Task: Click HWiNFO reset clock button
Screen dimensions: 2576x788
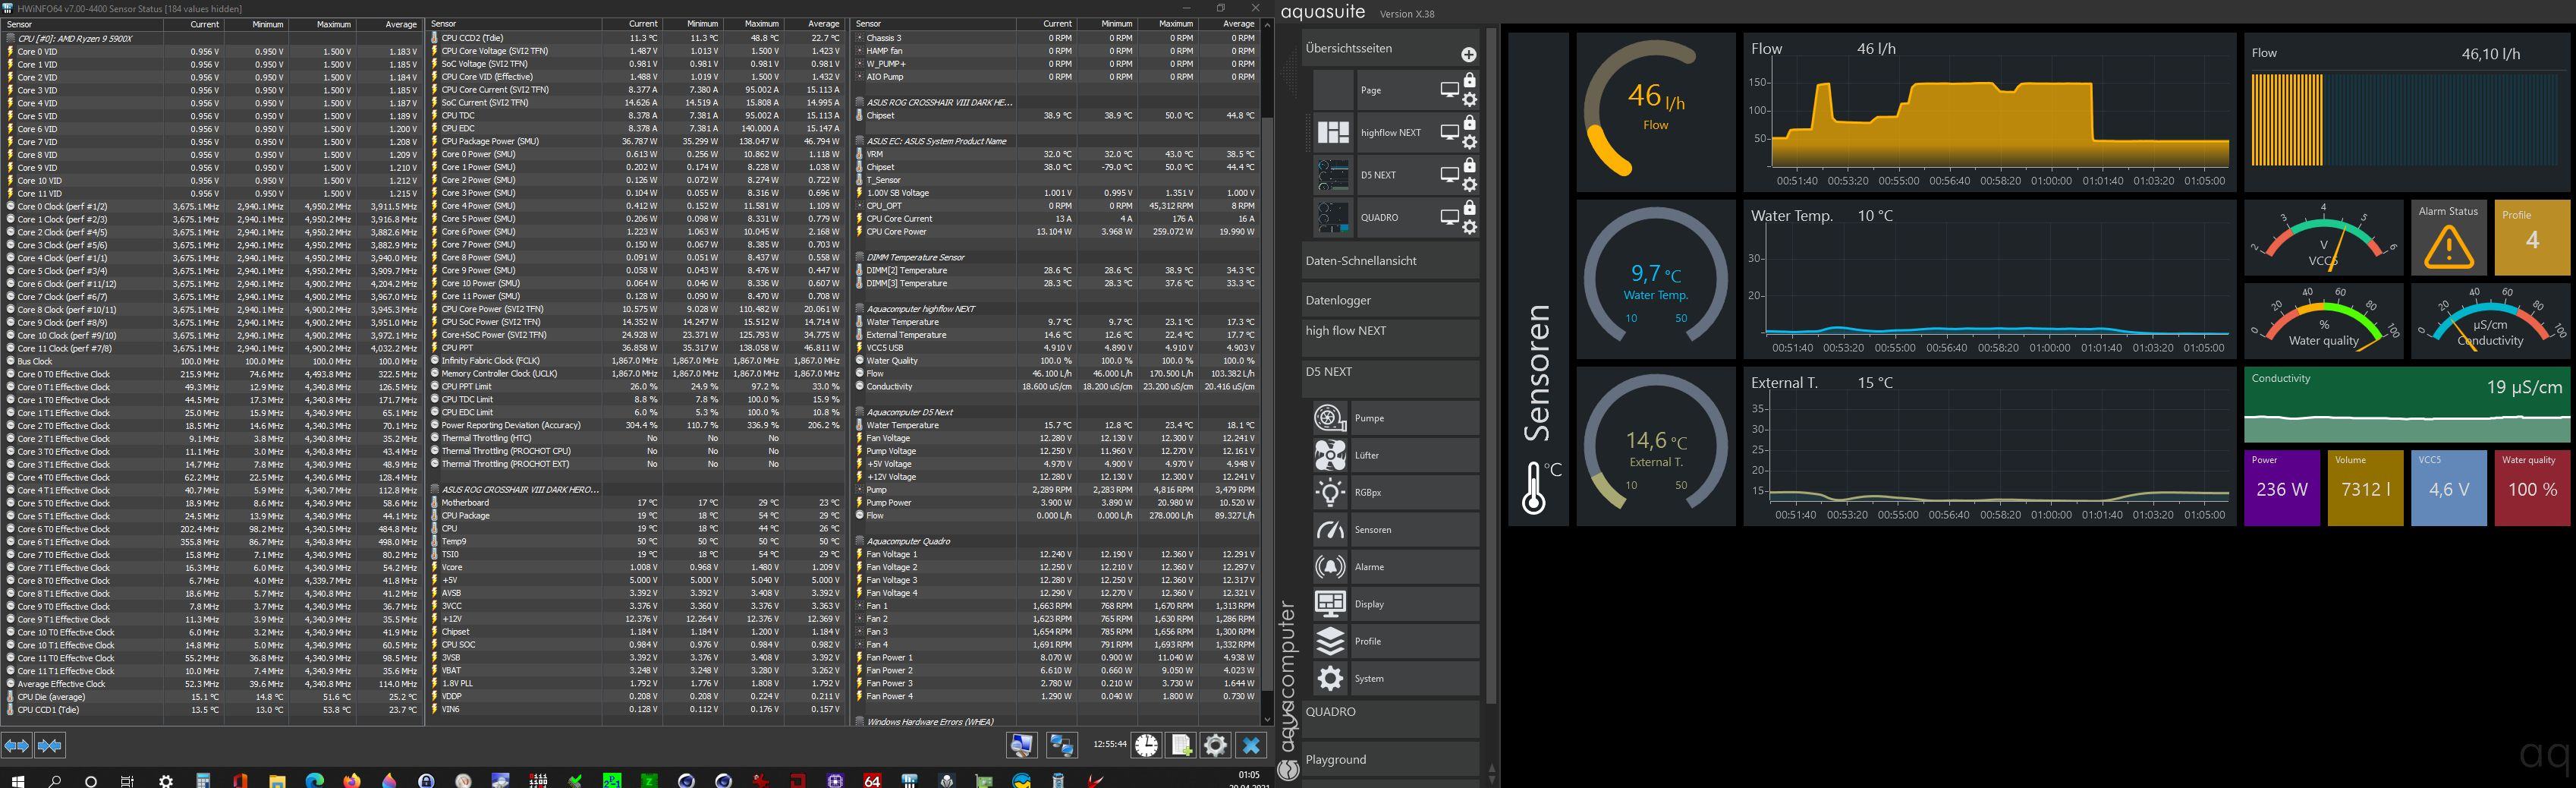Action: 1147,745
